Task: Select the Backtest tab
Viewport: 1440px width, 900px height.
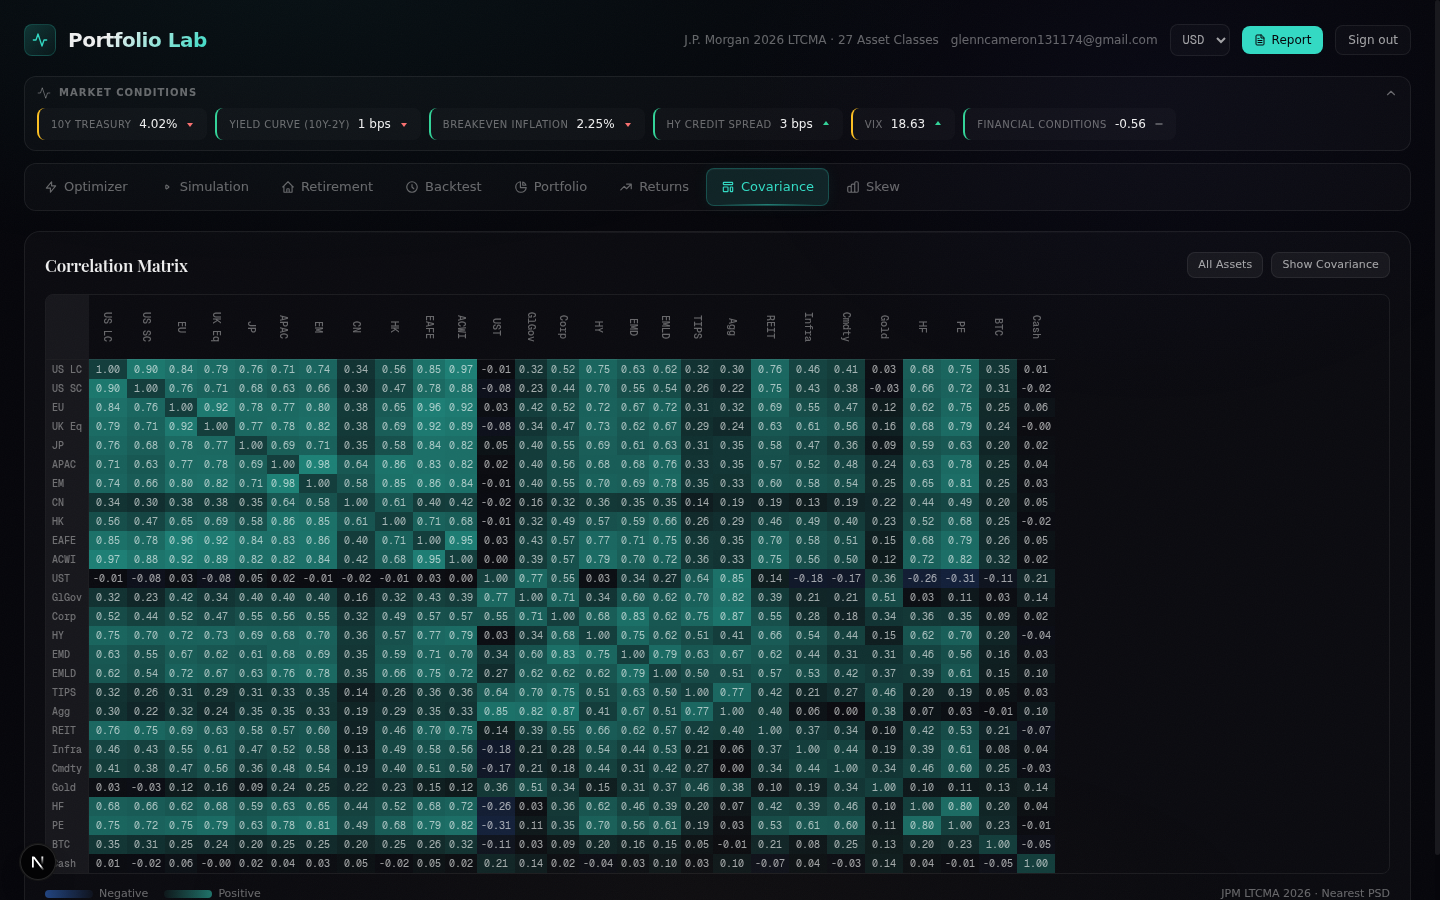Action: tap(444, 187)
